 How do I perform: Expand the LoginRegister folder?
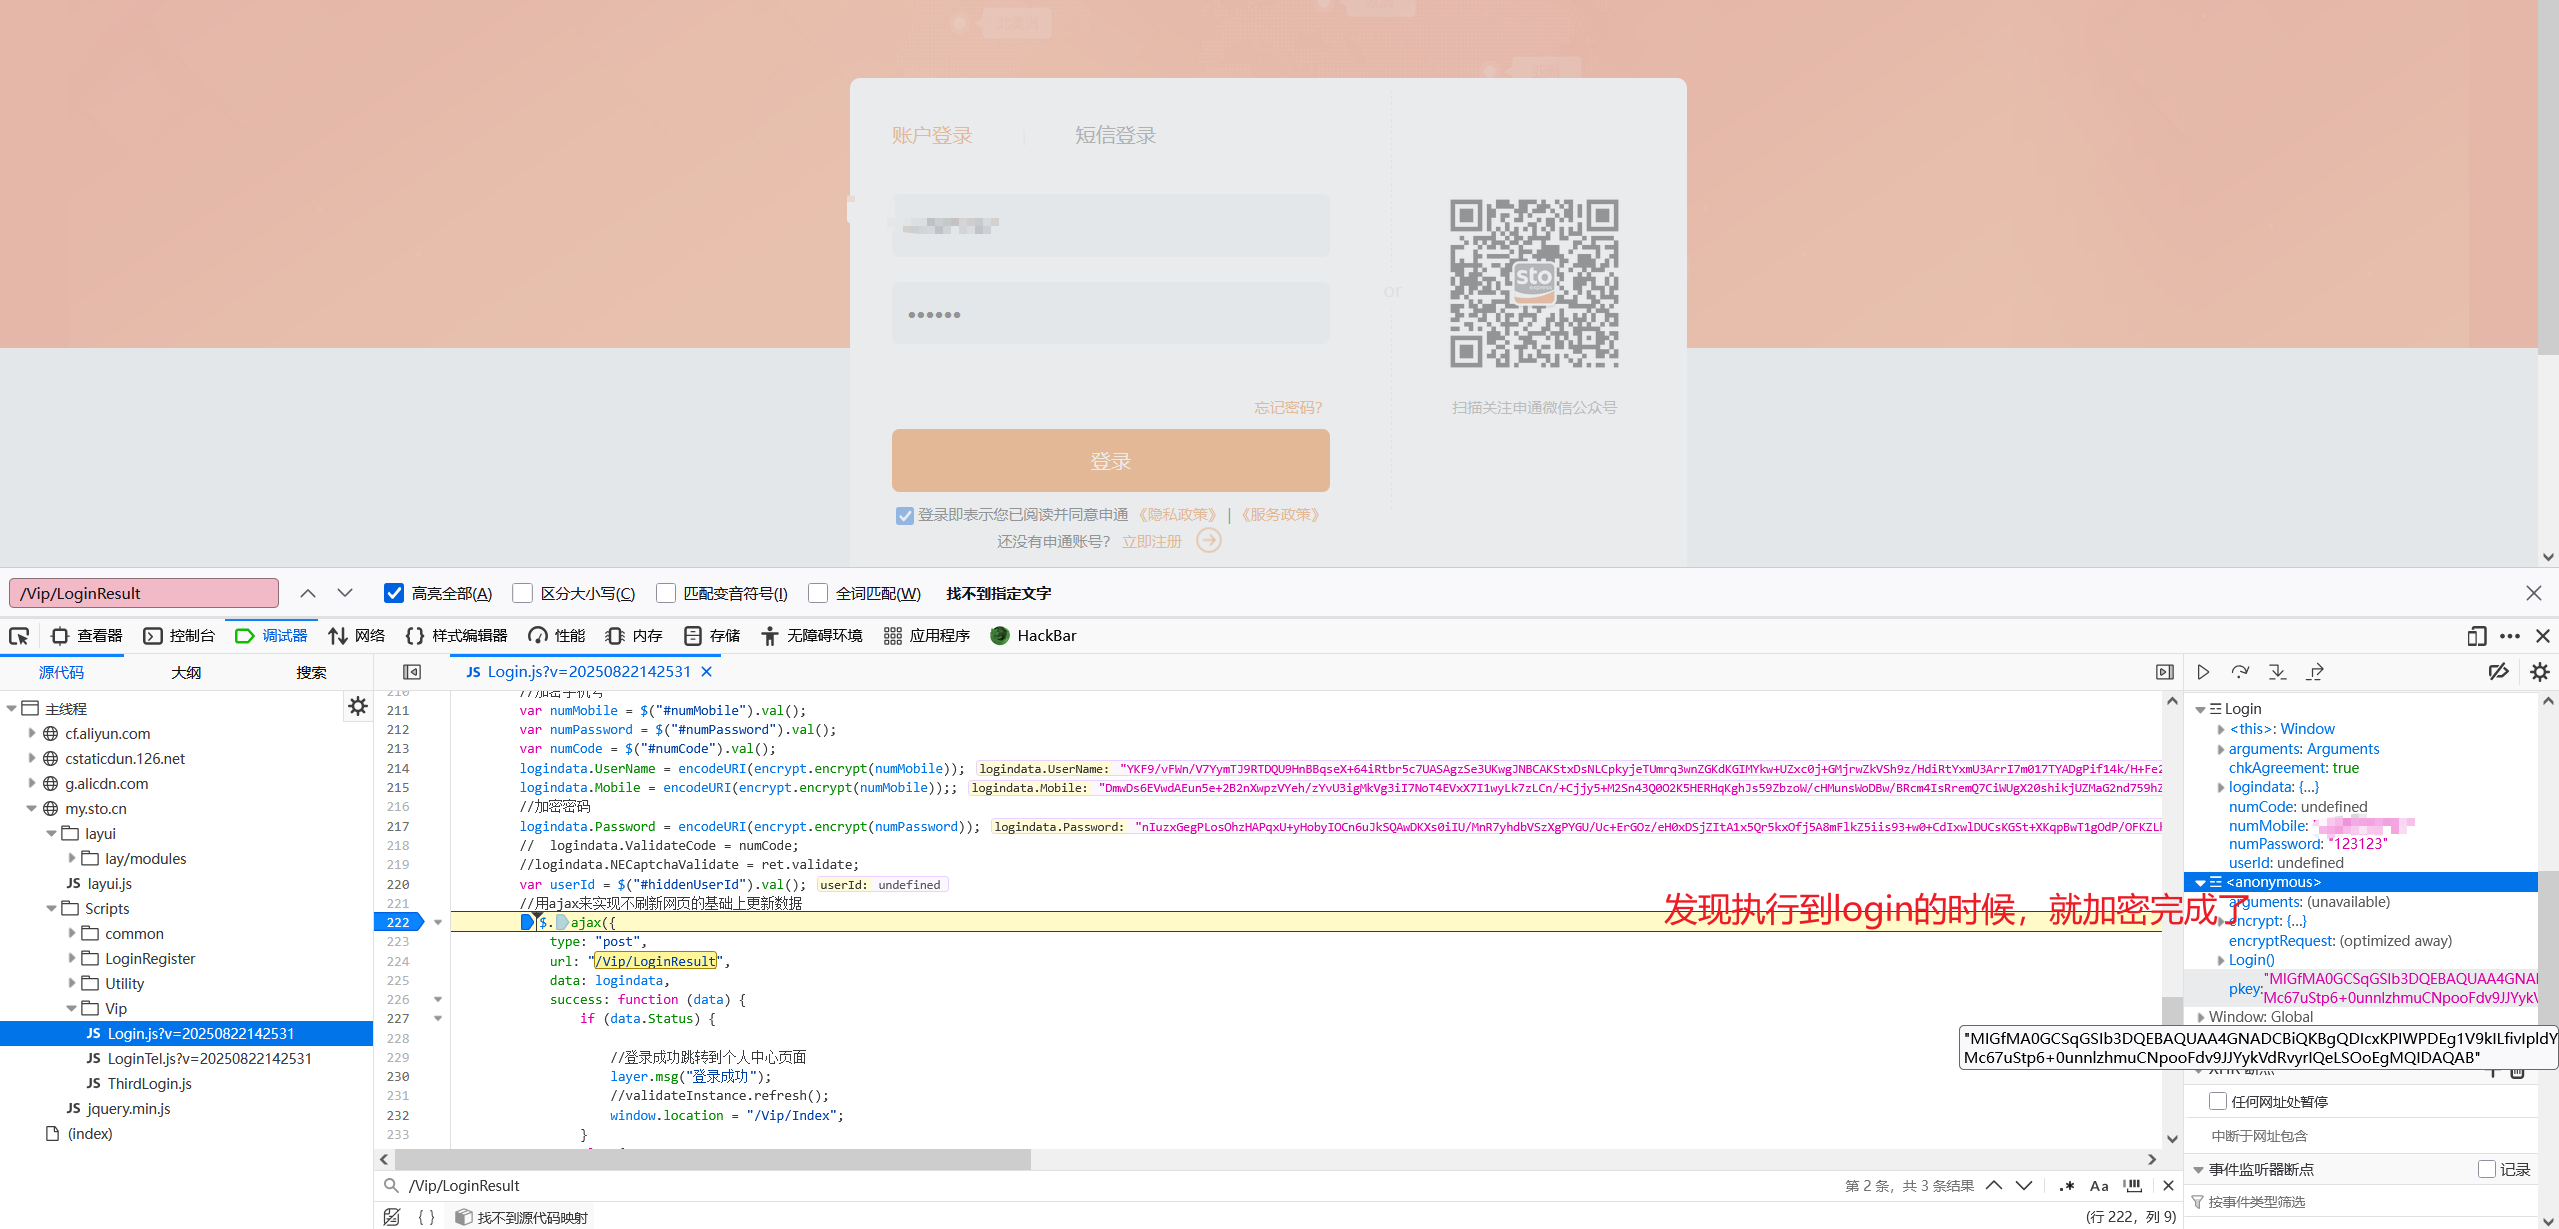point(72,958)
